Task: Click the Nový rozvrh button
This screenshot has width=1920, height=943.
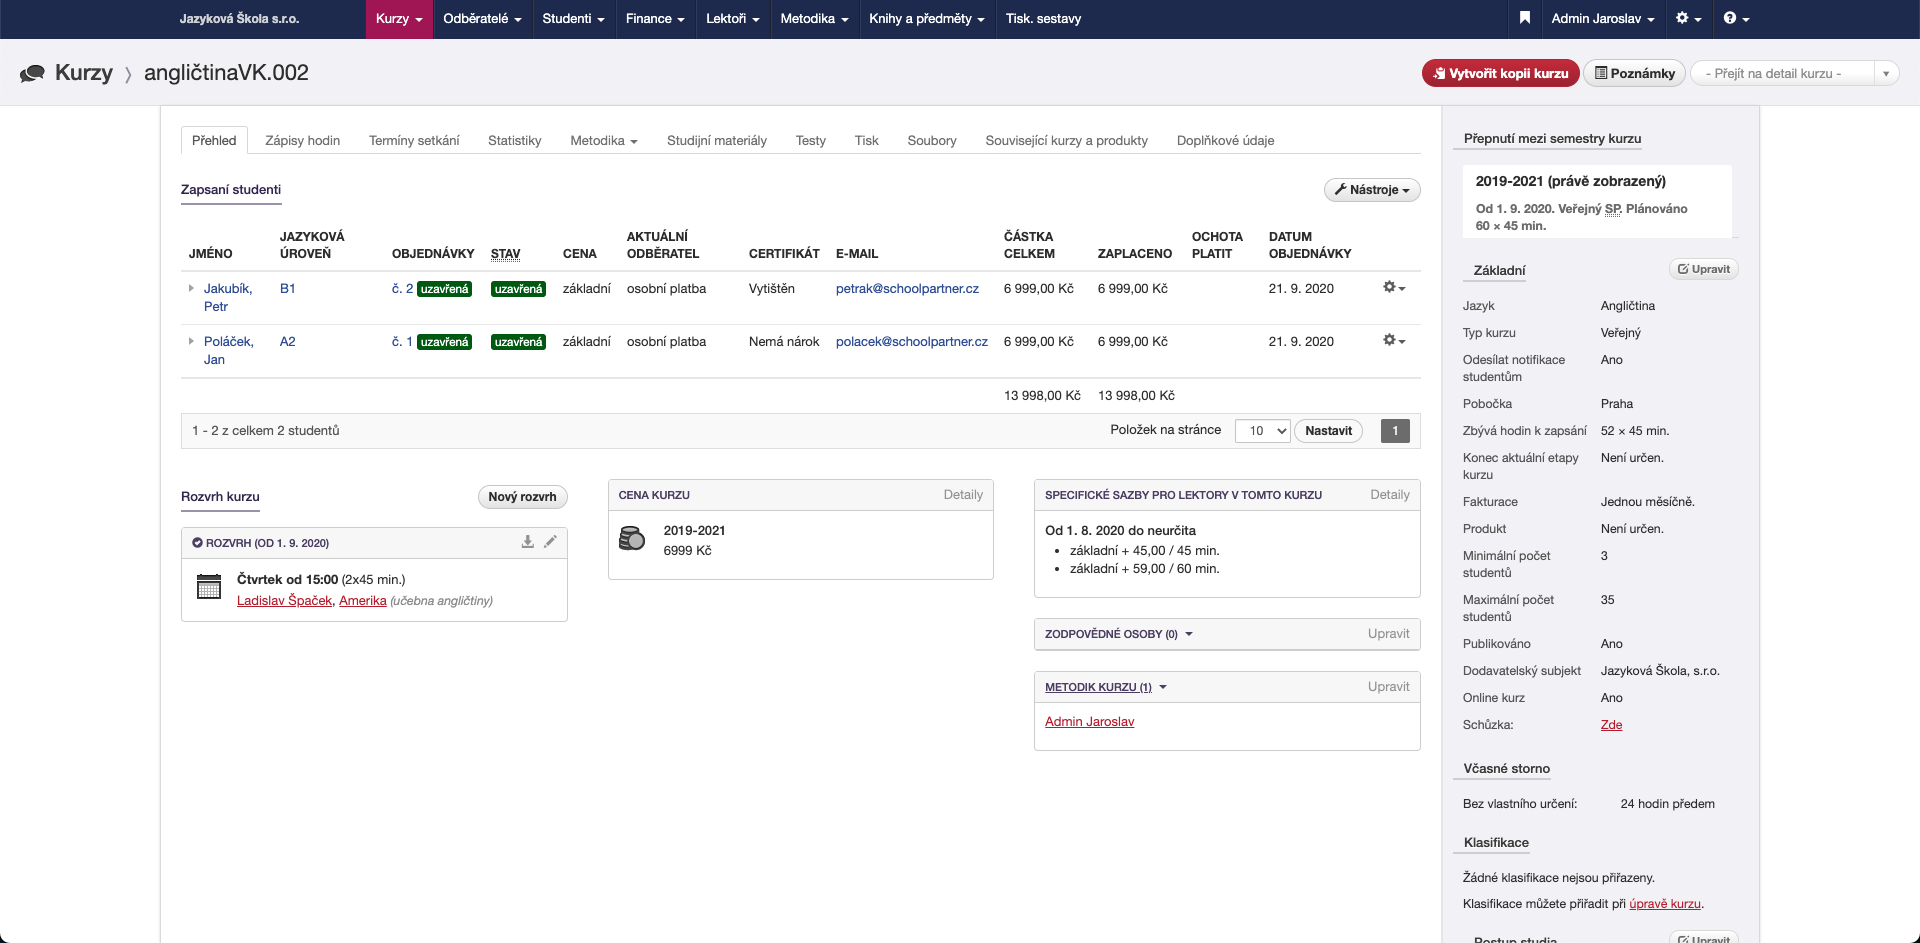Action: click(x=522, y=497)
